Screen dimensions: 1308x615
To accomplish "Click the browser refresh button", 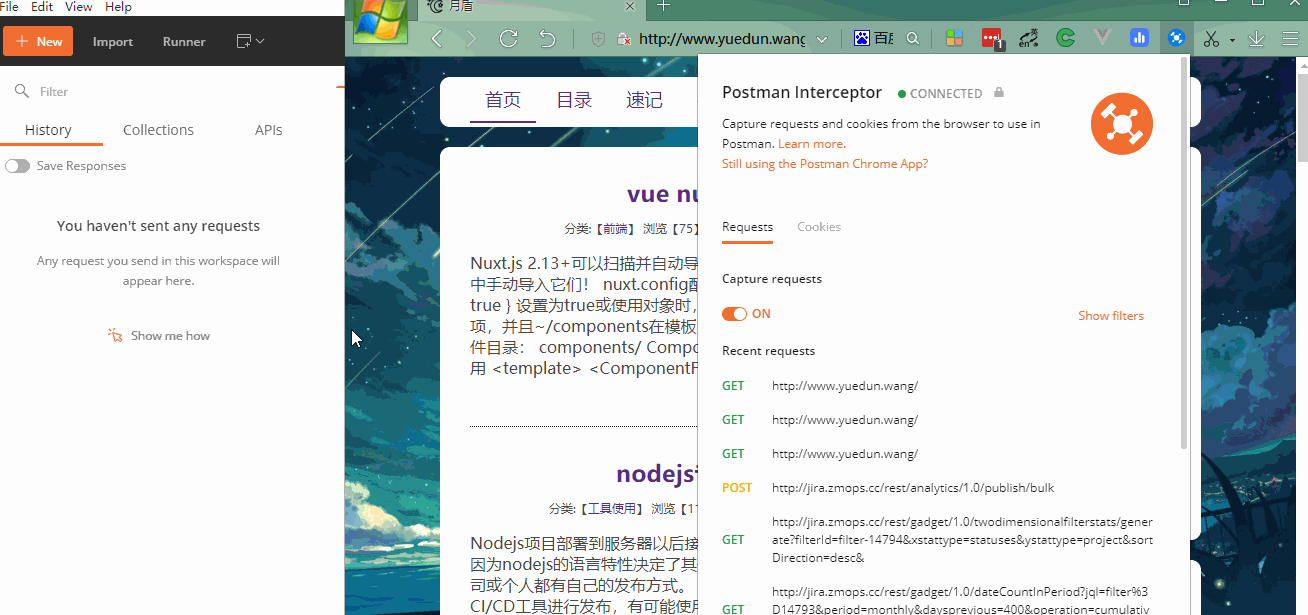I will 508,39.
